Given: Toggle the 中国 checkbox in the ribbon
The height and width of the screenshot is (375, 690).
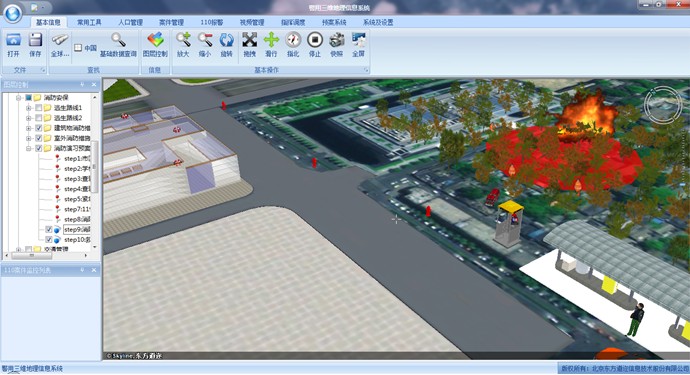Looking at the screenshot, I should coord(78,48).
